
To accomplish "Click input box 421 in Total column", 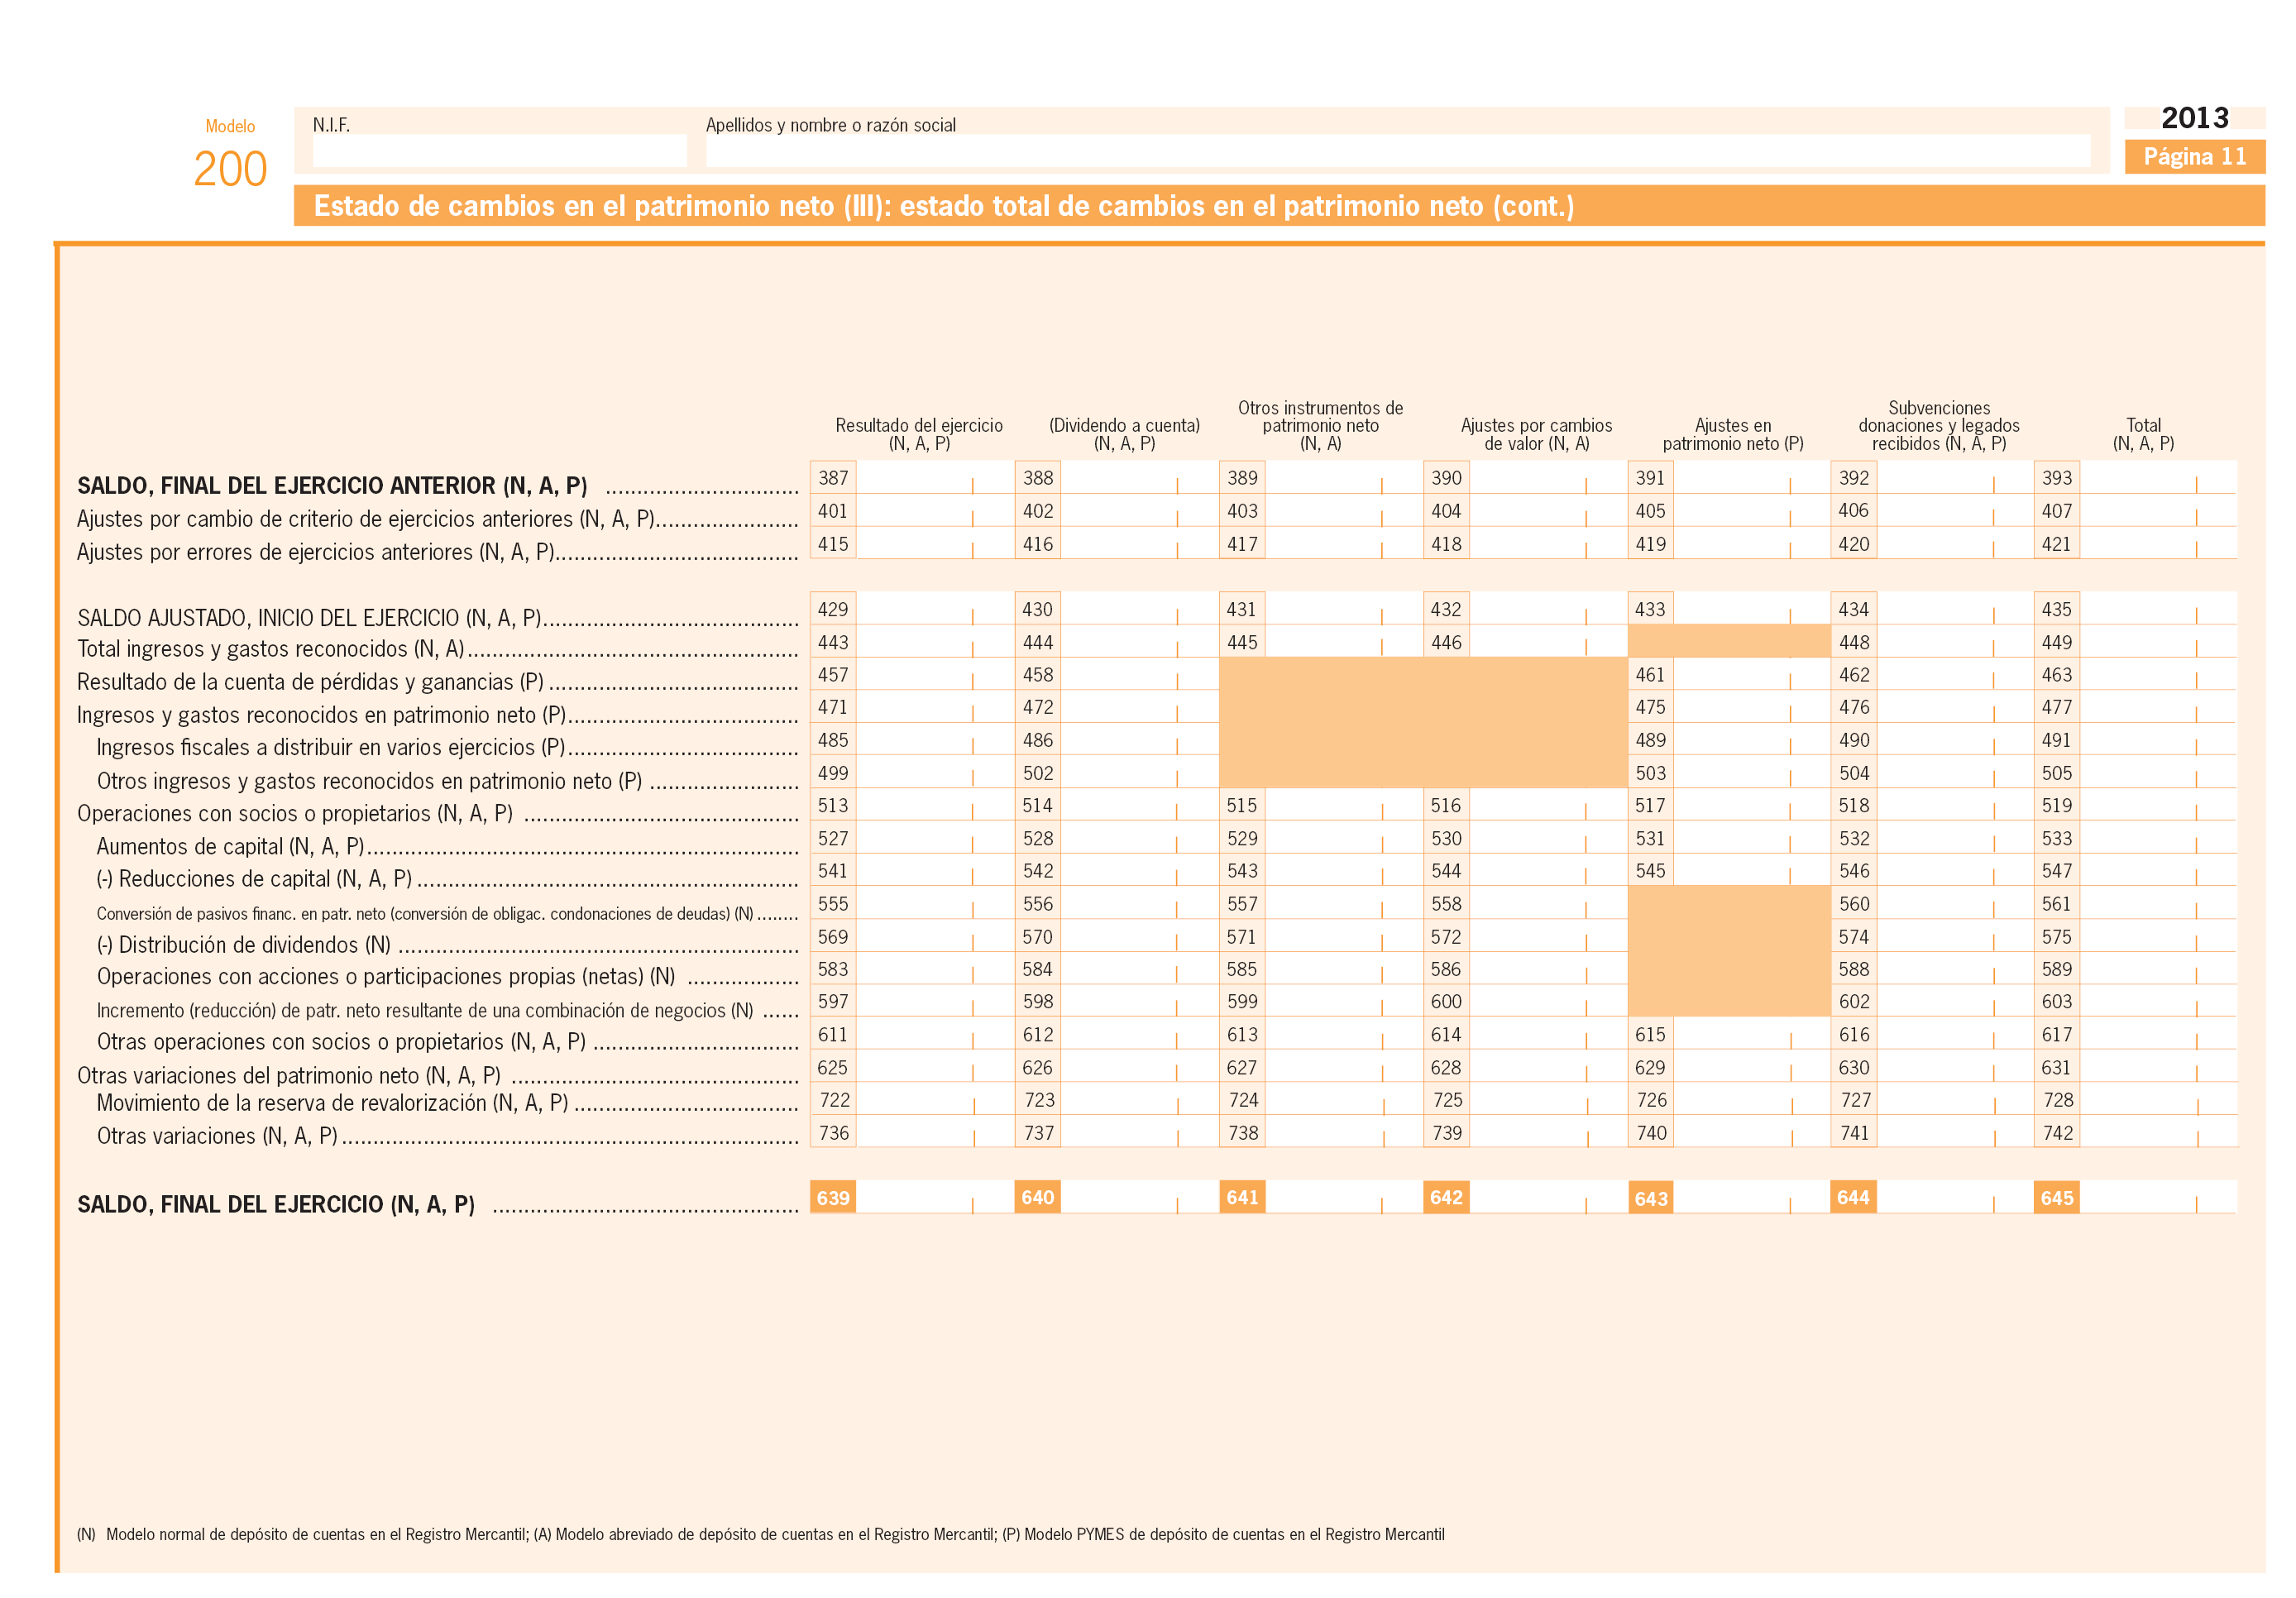I will pos(2156,543).
